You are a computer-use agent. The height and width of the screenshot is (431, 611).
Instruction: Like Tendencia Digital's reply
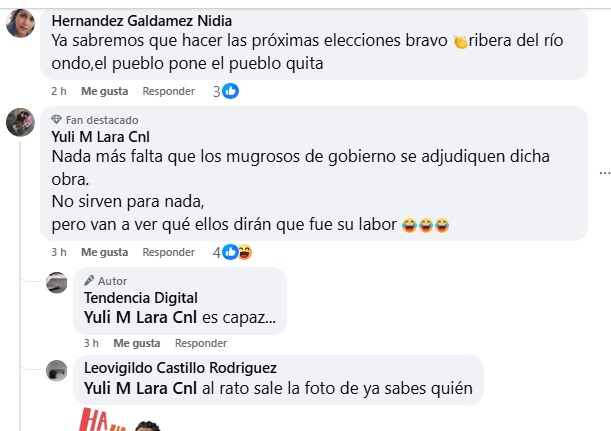coord(137,343)
